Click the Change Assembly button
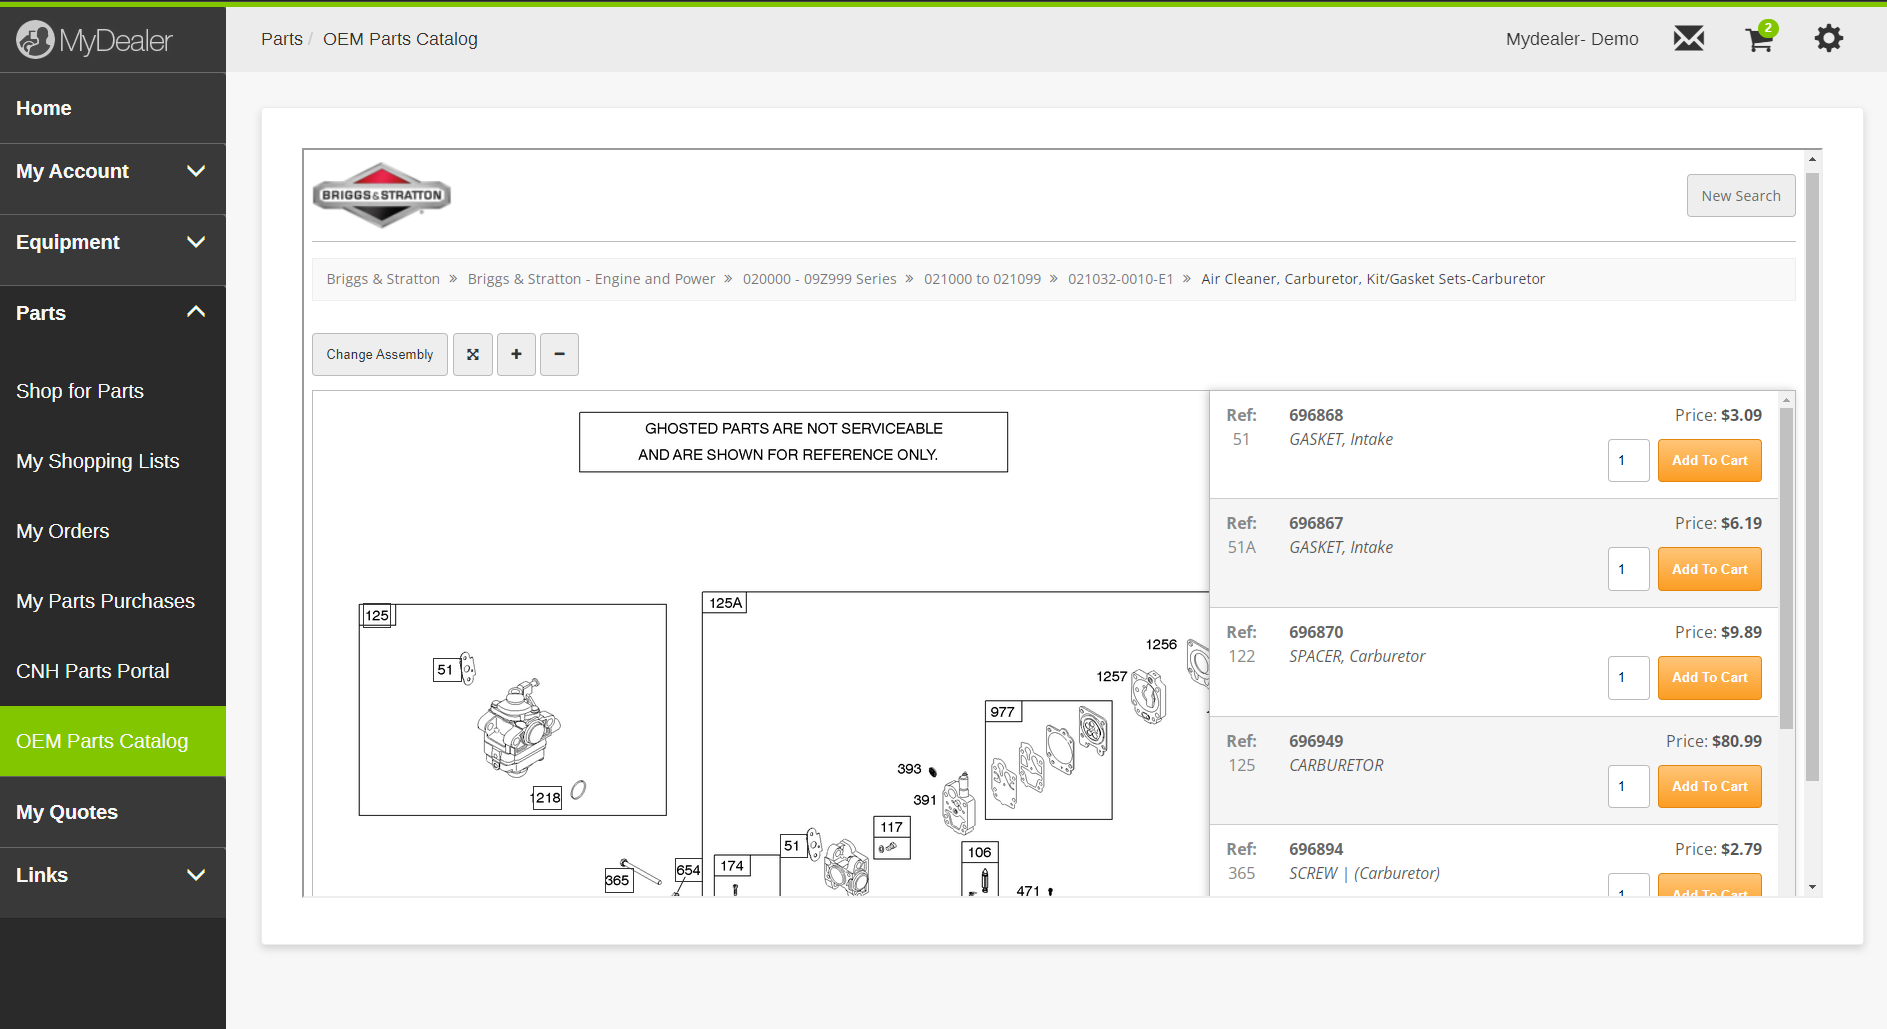Screen dimensions: 1887x1029 coord(379,355)
